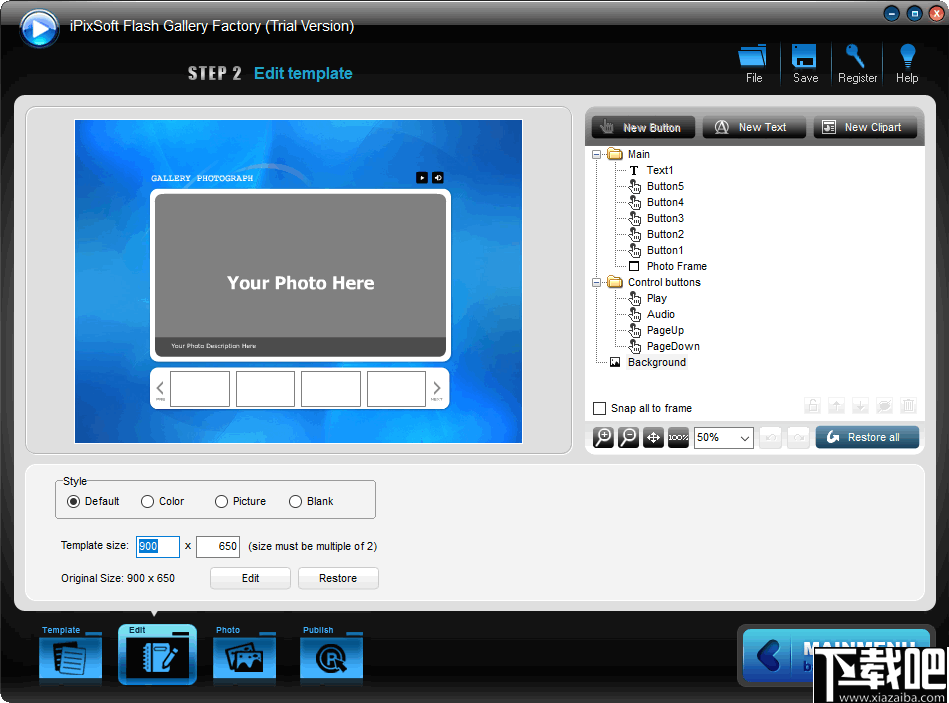949x703 pixels.
Task: Collapse the Main folder node
Action: [x=596, y=154]
